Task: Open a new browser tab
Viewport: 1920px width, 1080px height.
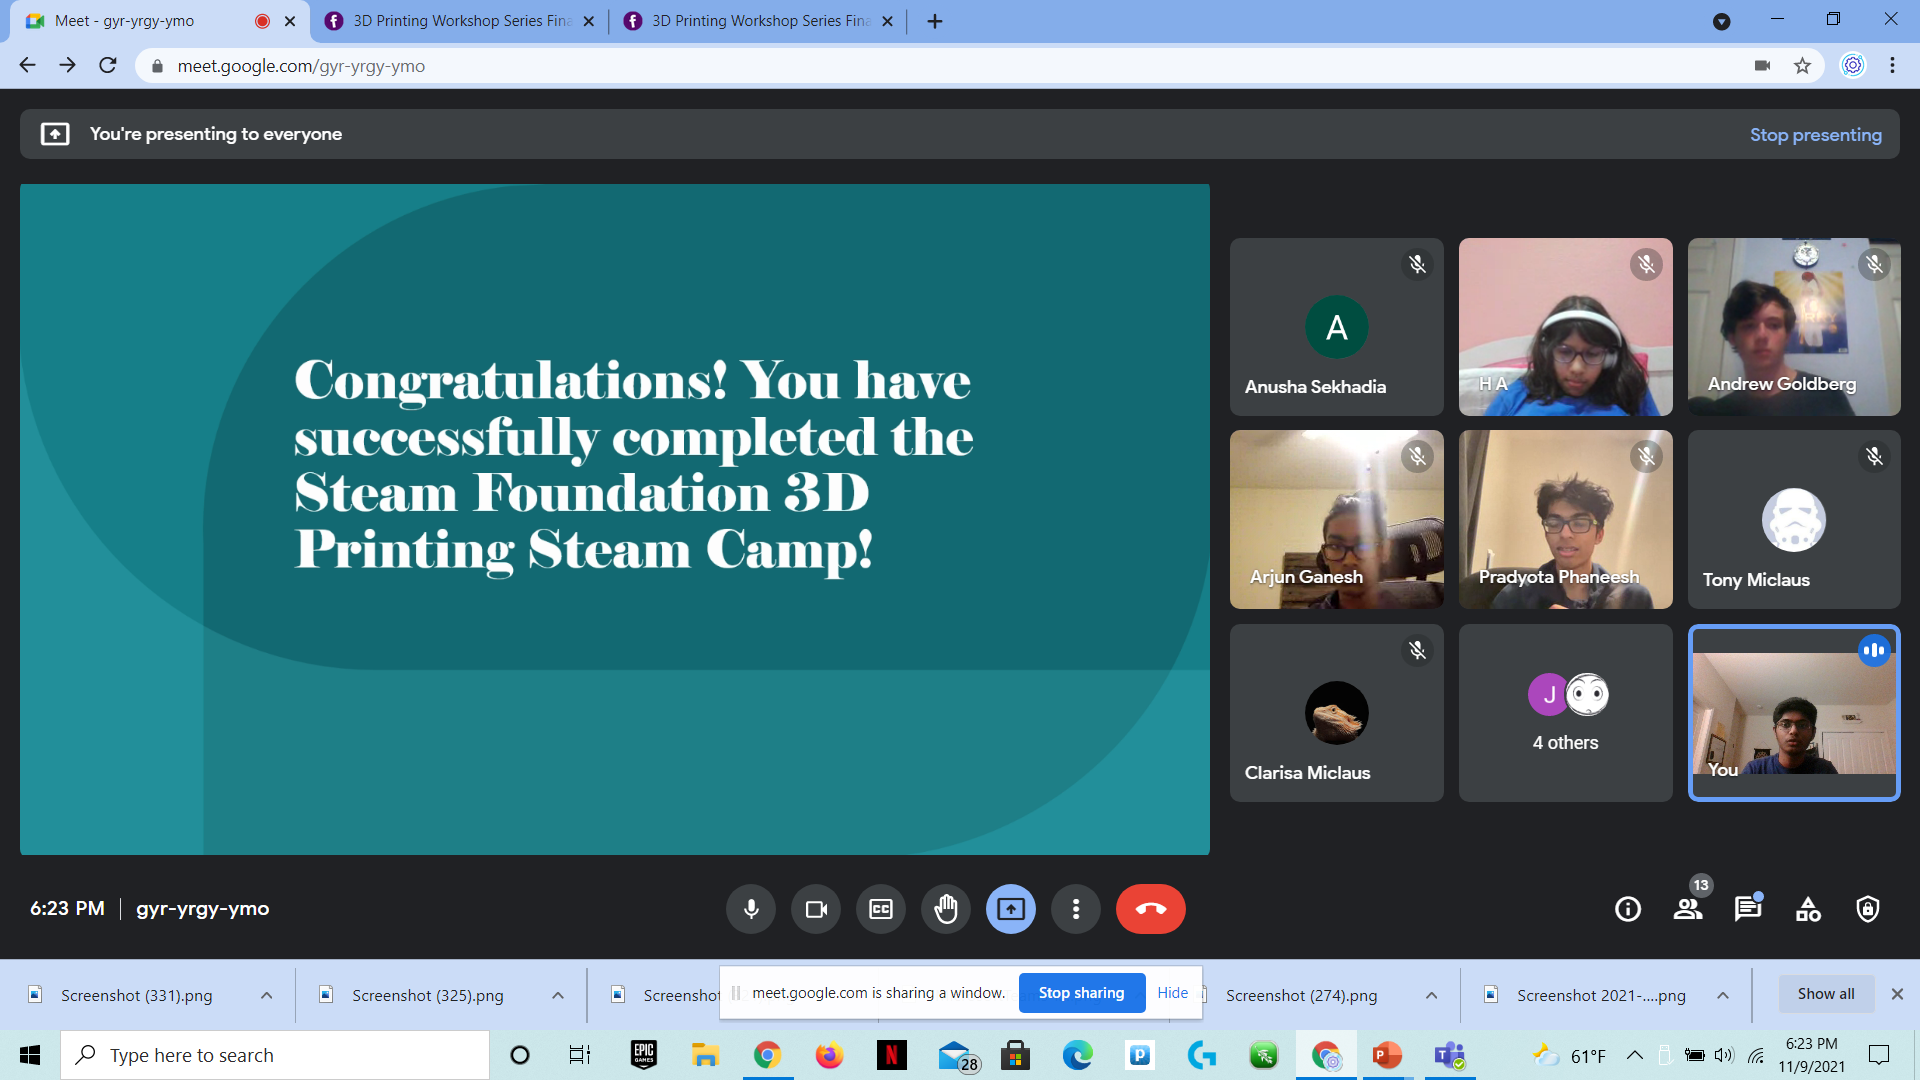Action: click(935, 21)
